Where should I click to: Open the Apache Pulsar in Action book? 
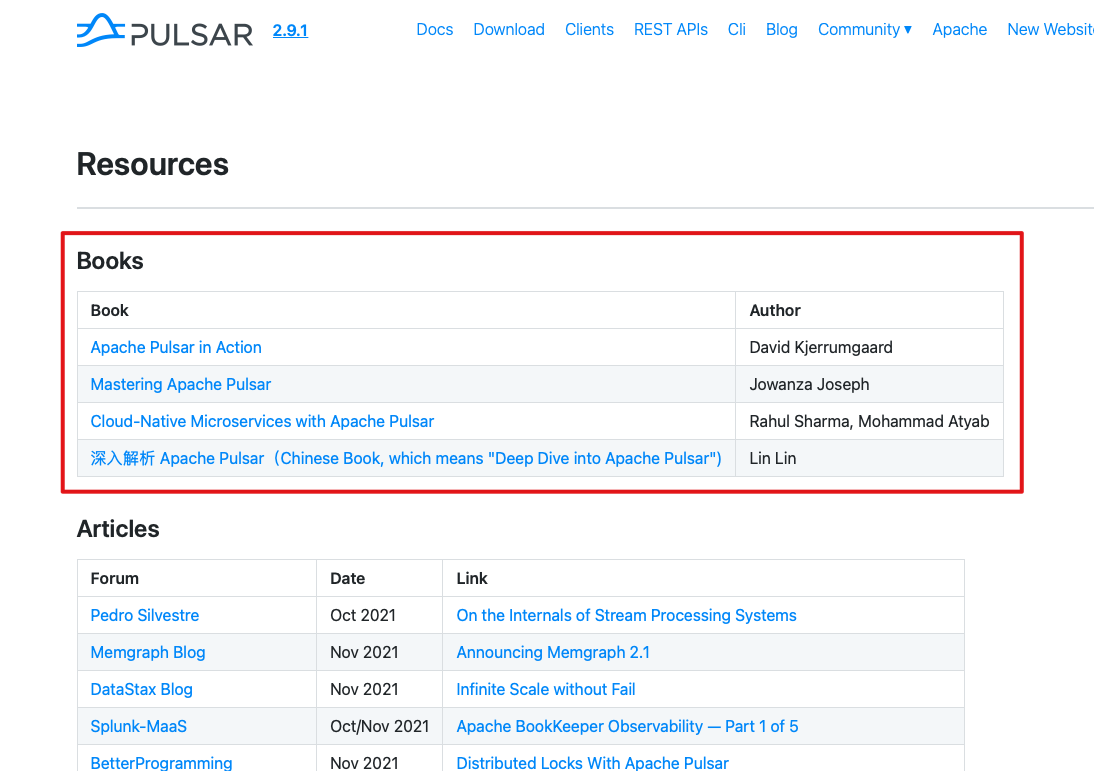point(176,347)
